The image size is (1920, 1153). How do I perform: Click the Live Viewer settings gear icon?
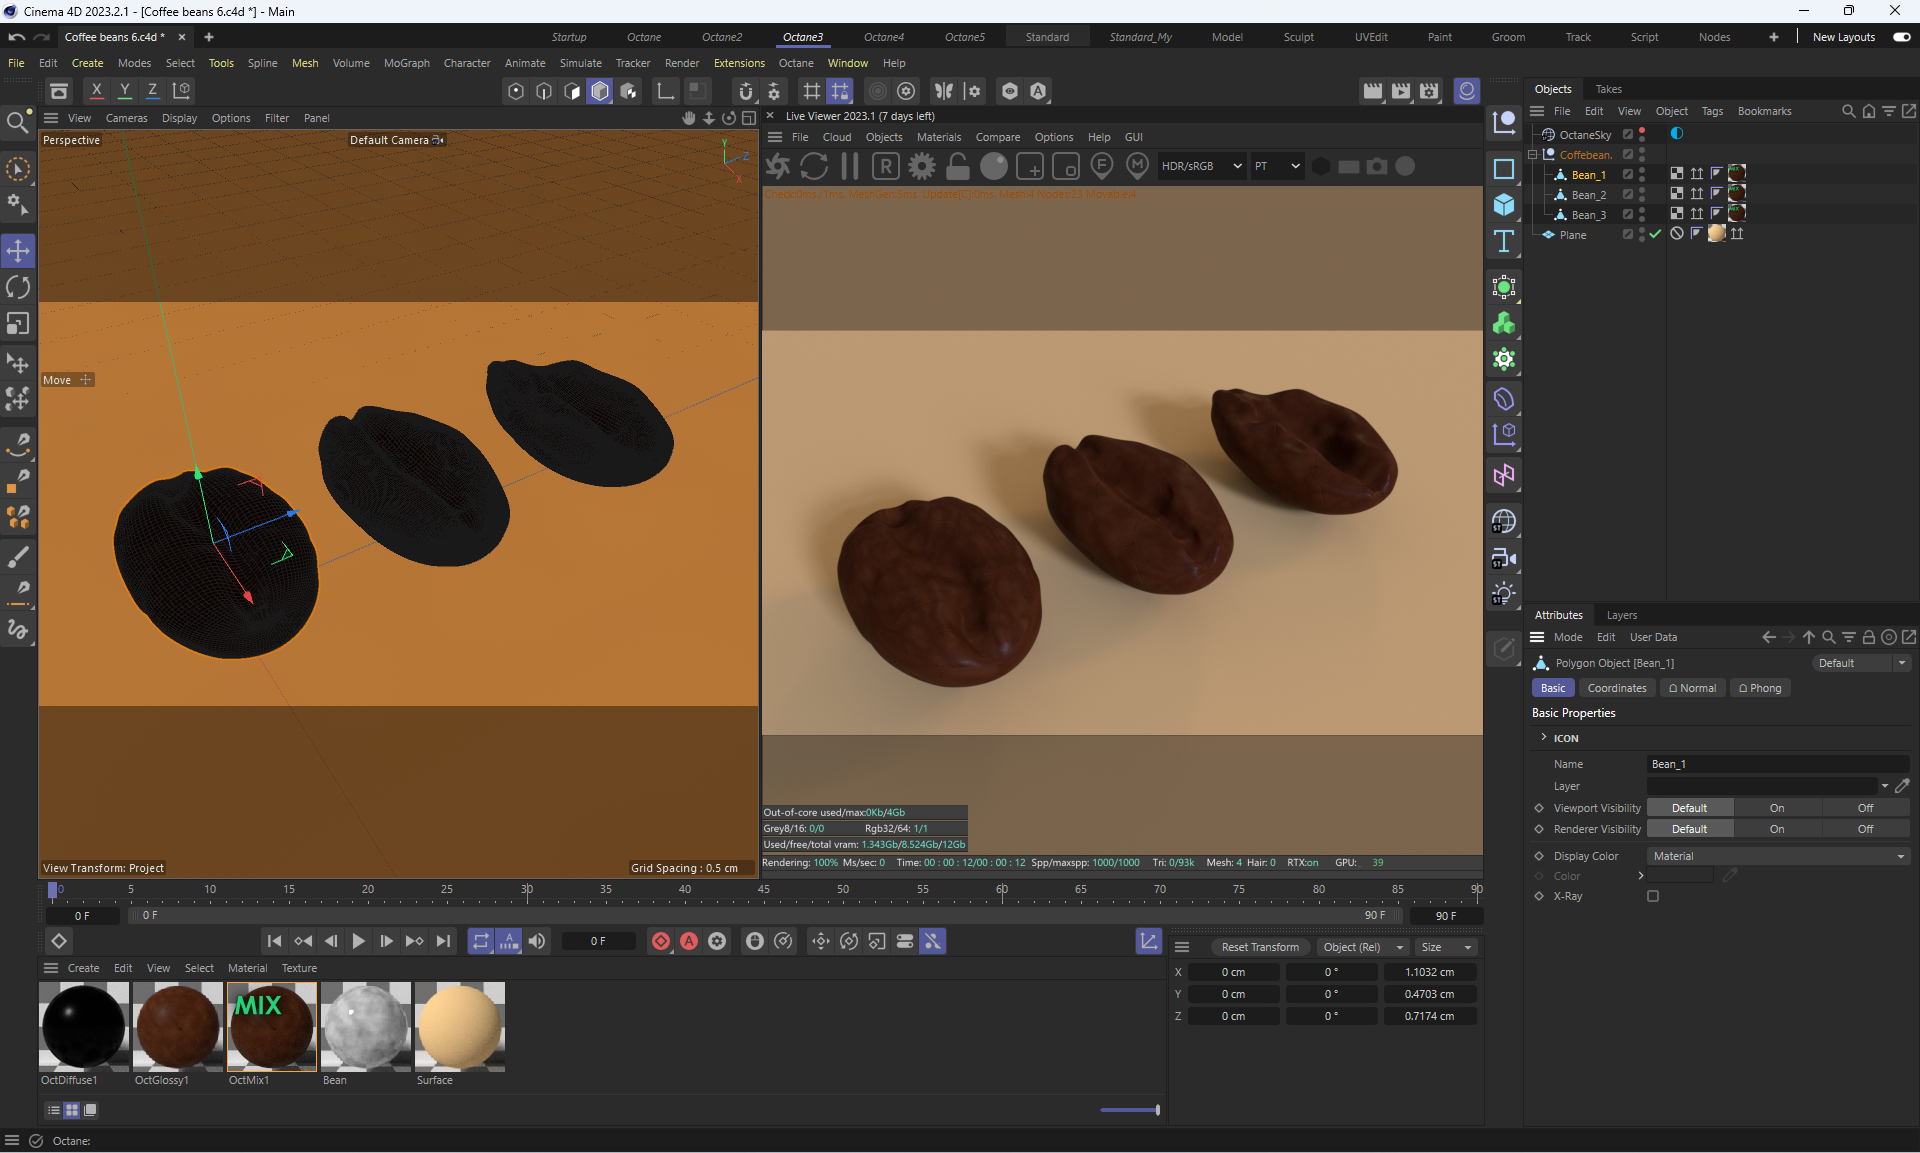tap(922, 166)
